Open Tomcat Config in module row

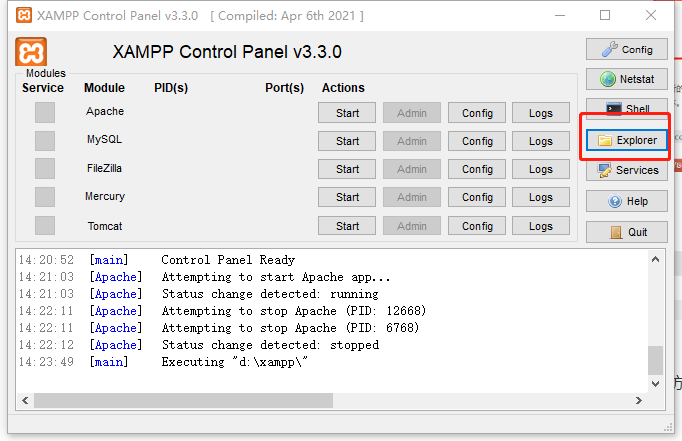tap(477, 226)
